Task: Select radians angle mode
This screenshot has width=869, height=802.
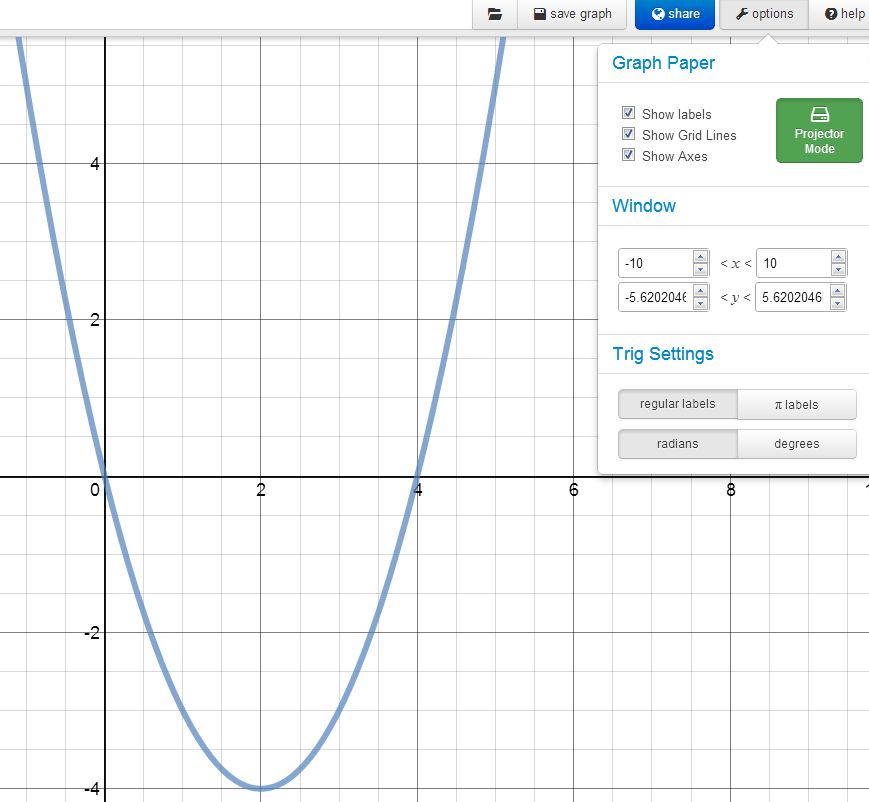Action: tap(678, 444)
